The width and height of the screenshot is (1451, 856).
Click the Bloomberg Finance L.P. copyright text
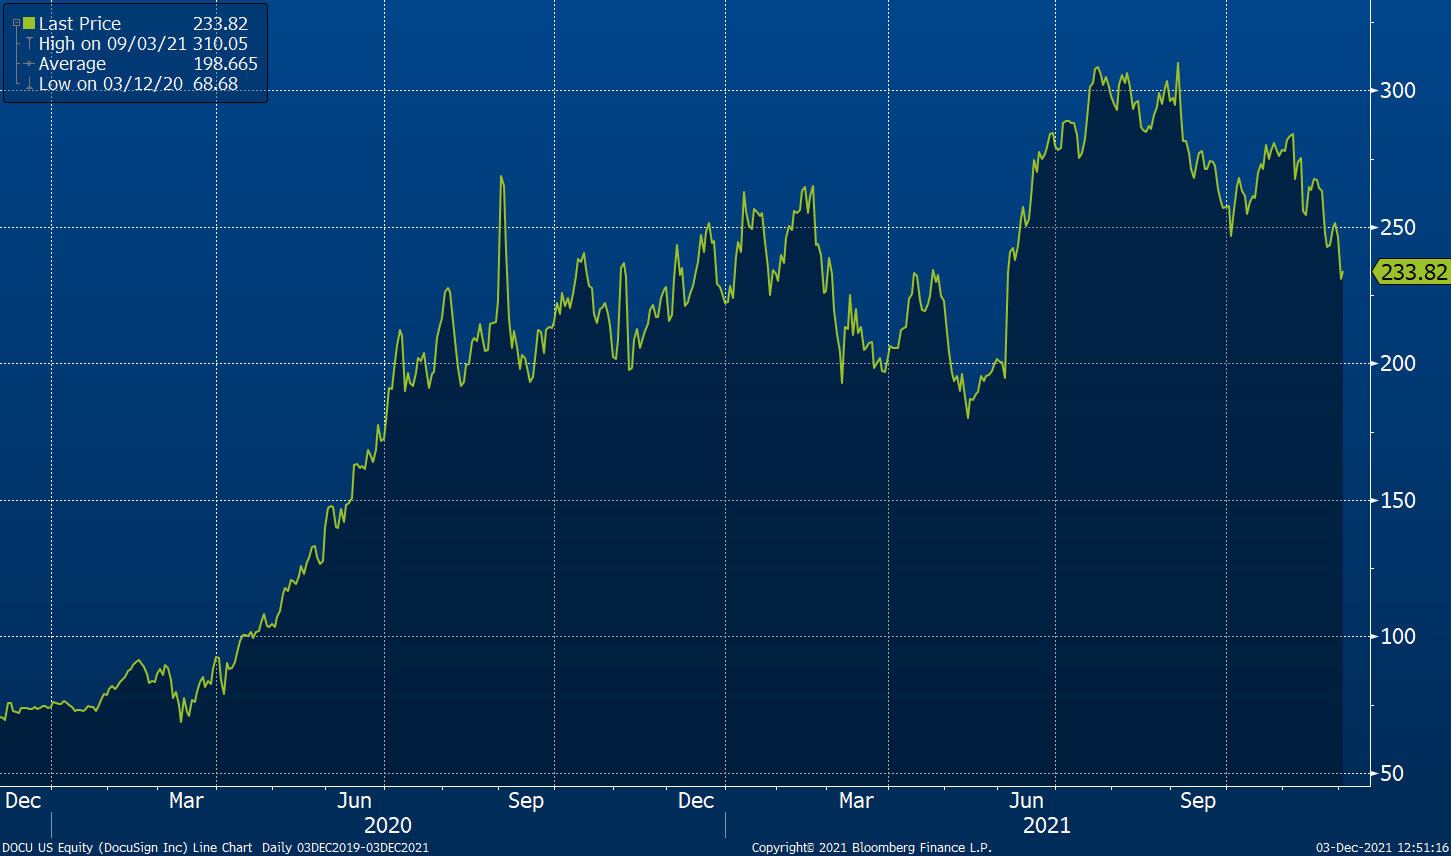coord(872,848)
